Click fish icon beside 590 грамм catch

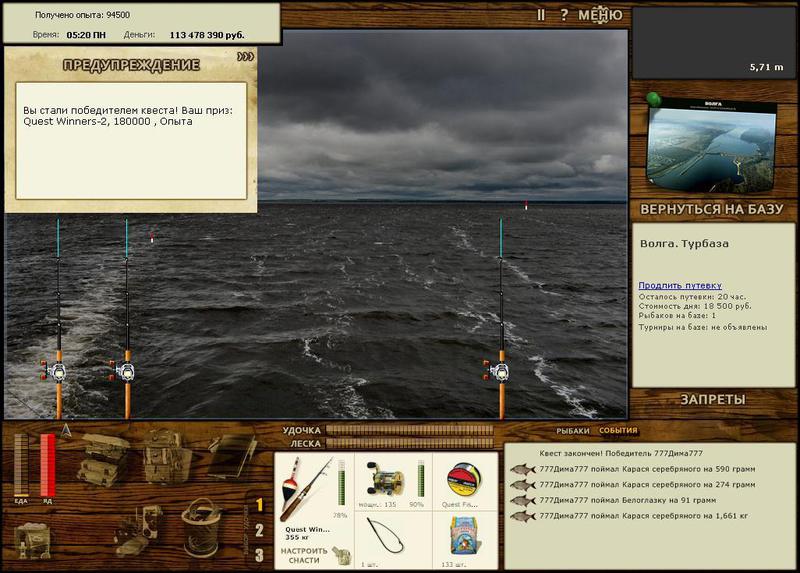pyautogui.click(x=522, y=469)
